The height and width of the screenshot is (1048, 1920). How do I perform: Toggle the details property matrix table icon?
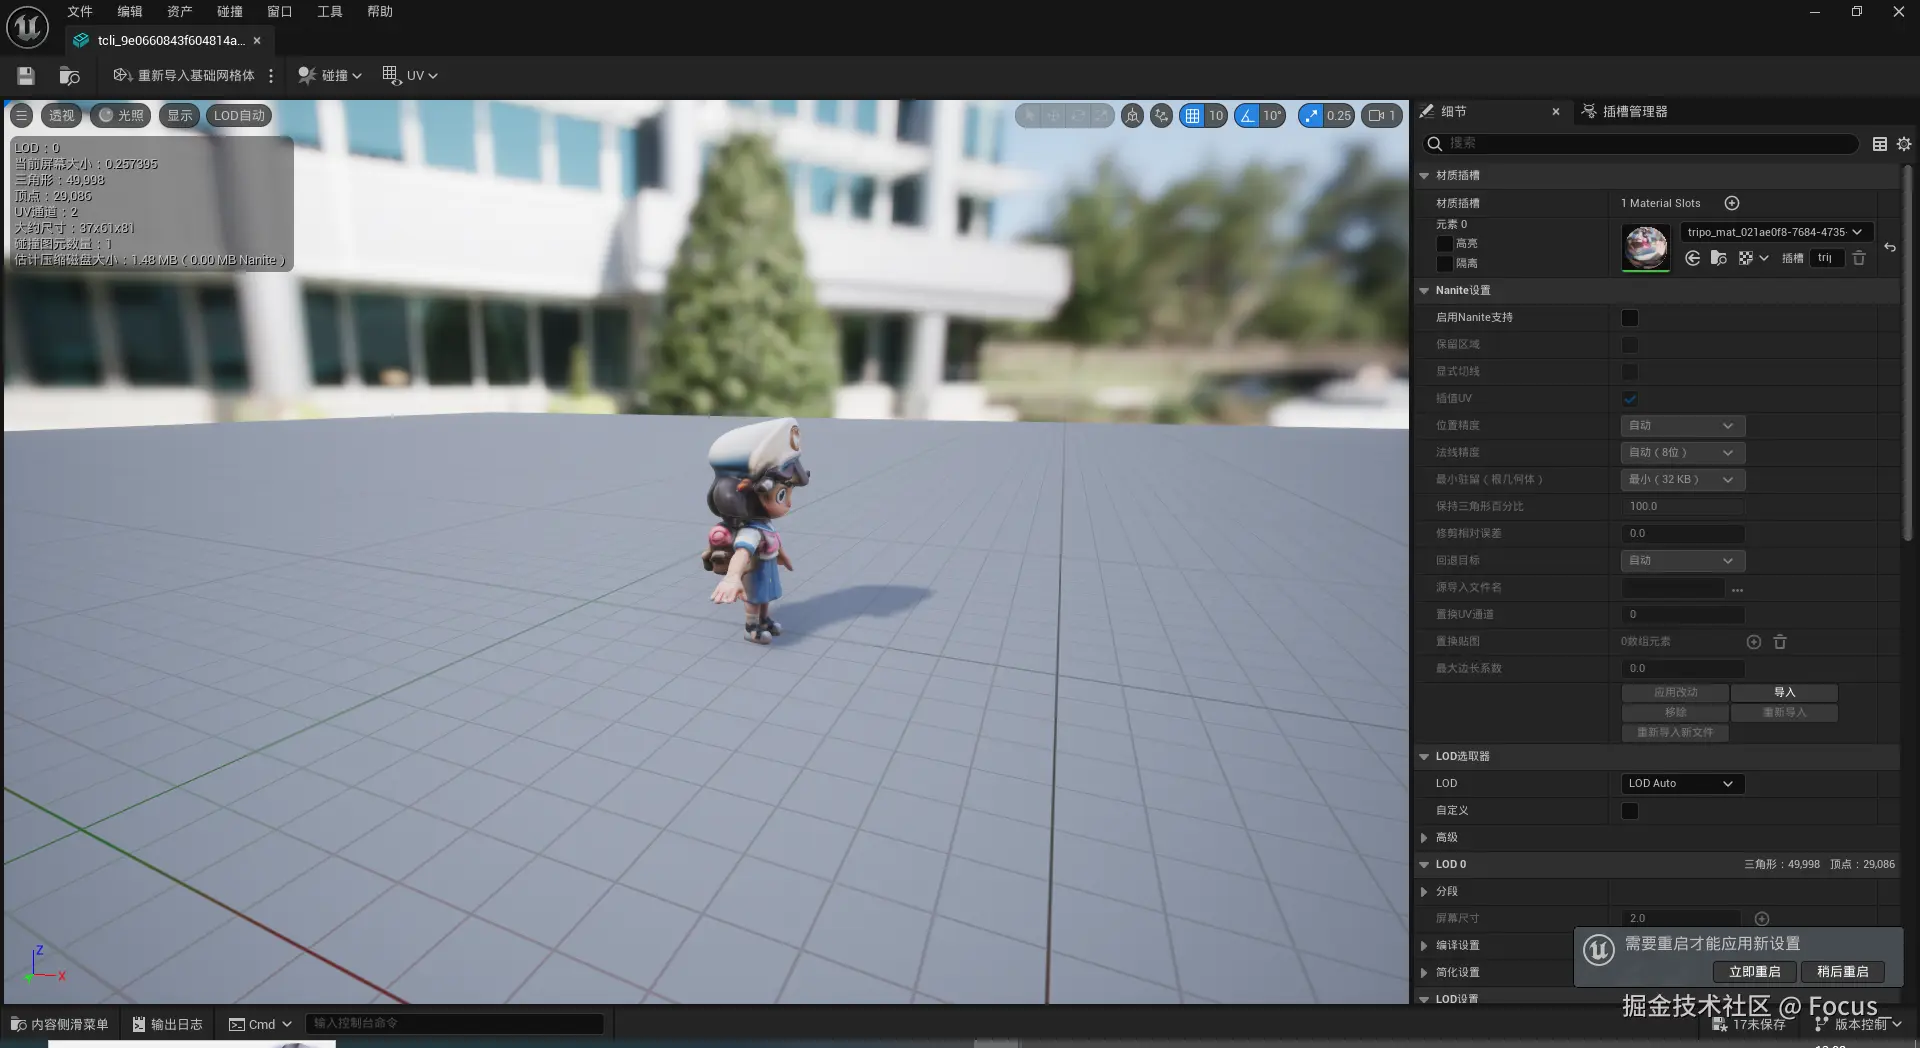pyautogui.click(x=1880, y=144)
